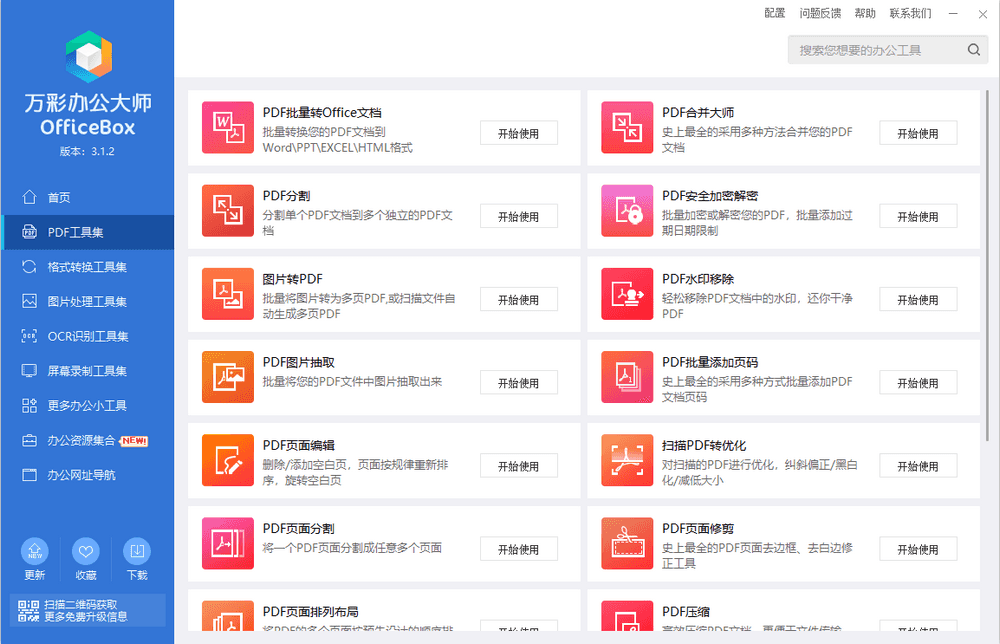1000x644 pixels.
Task: Click the QR code for upgrade info
Action: (x=28, y=612)
